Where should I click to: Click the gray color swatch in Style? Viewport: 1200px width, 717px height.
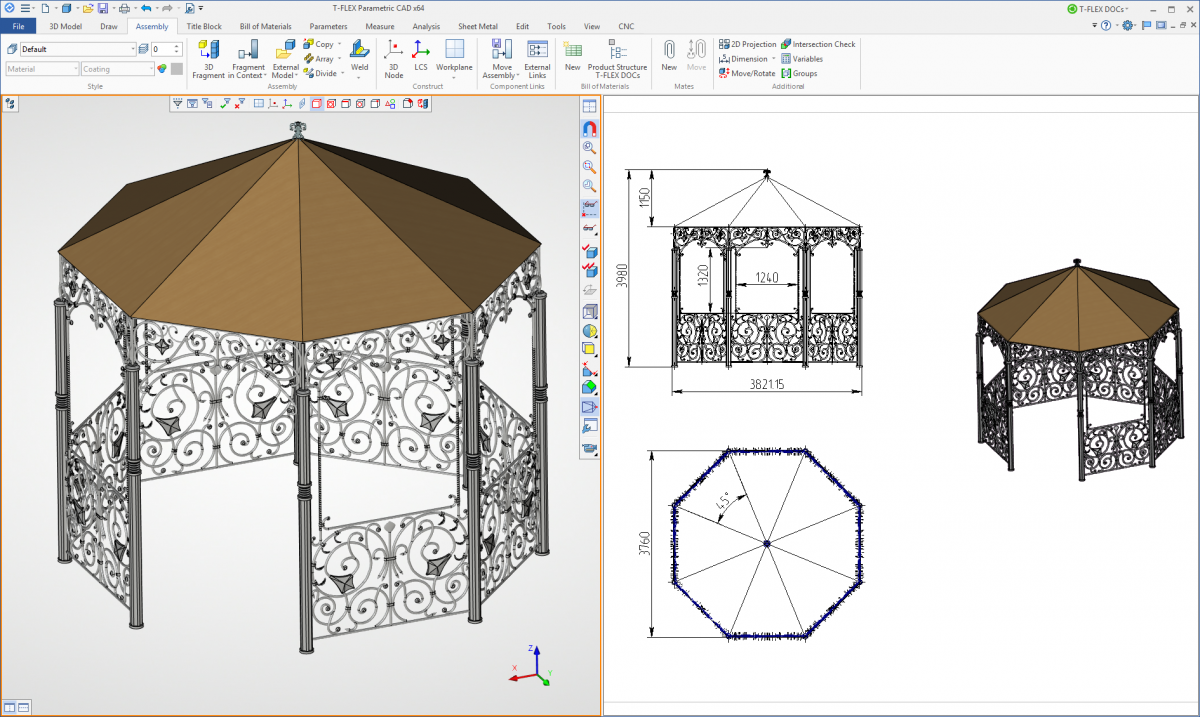177,69
